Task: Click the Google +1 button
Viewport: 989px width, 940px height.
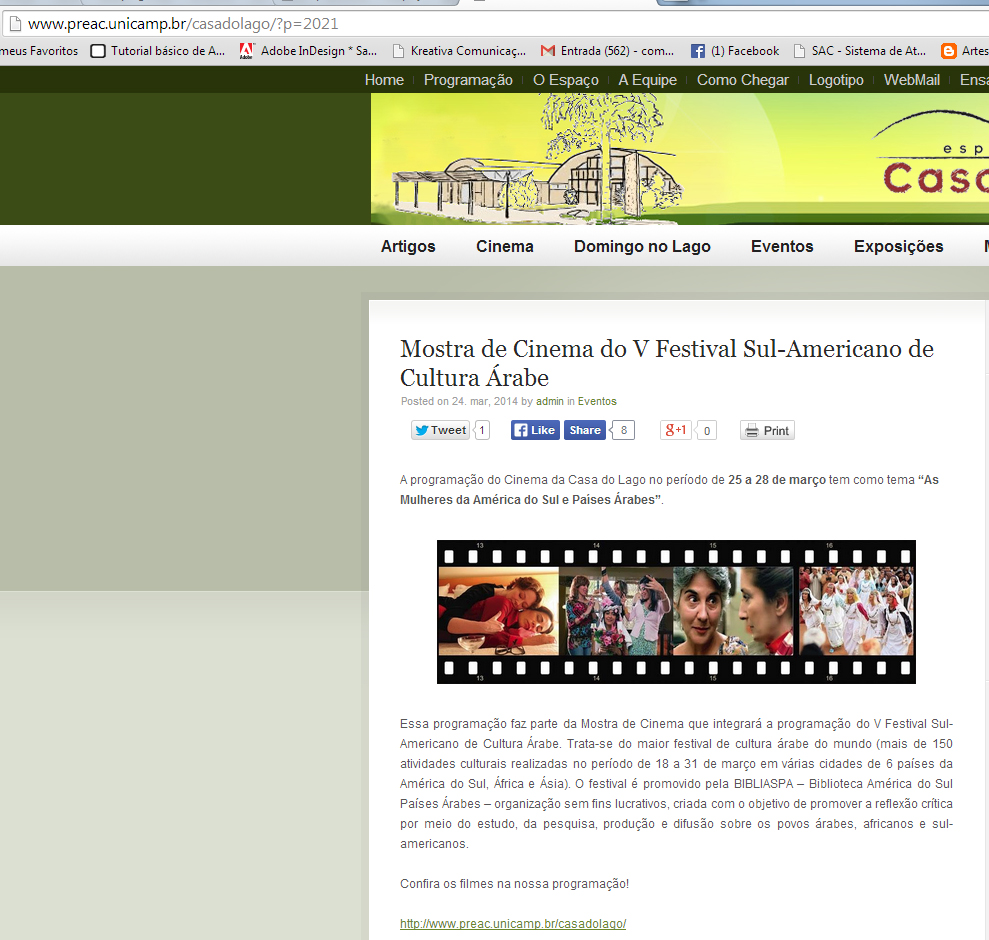Action: pos(676,430)
